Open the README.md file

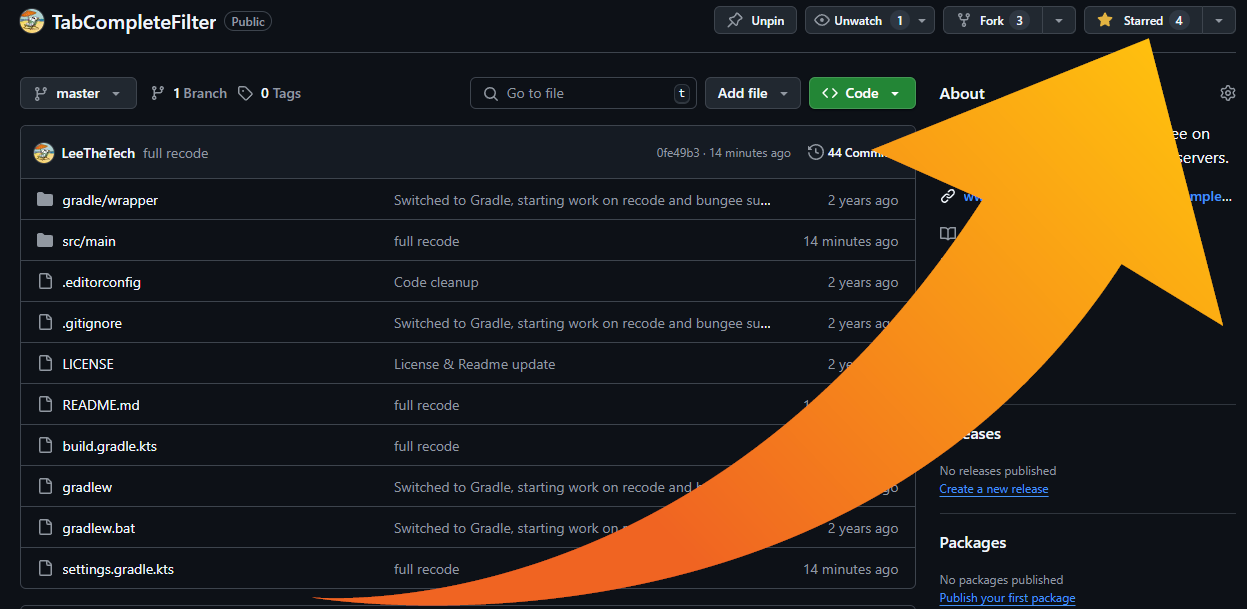[101, 405]
